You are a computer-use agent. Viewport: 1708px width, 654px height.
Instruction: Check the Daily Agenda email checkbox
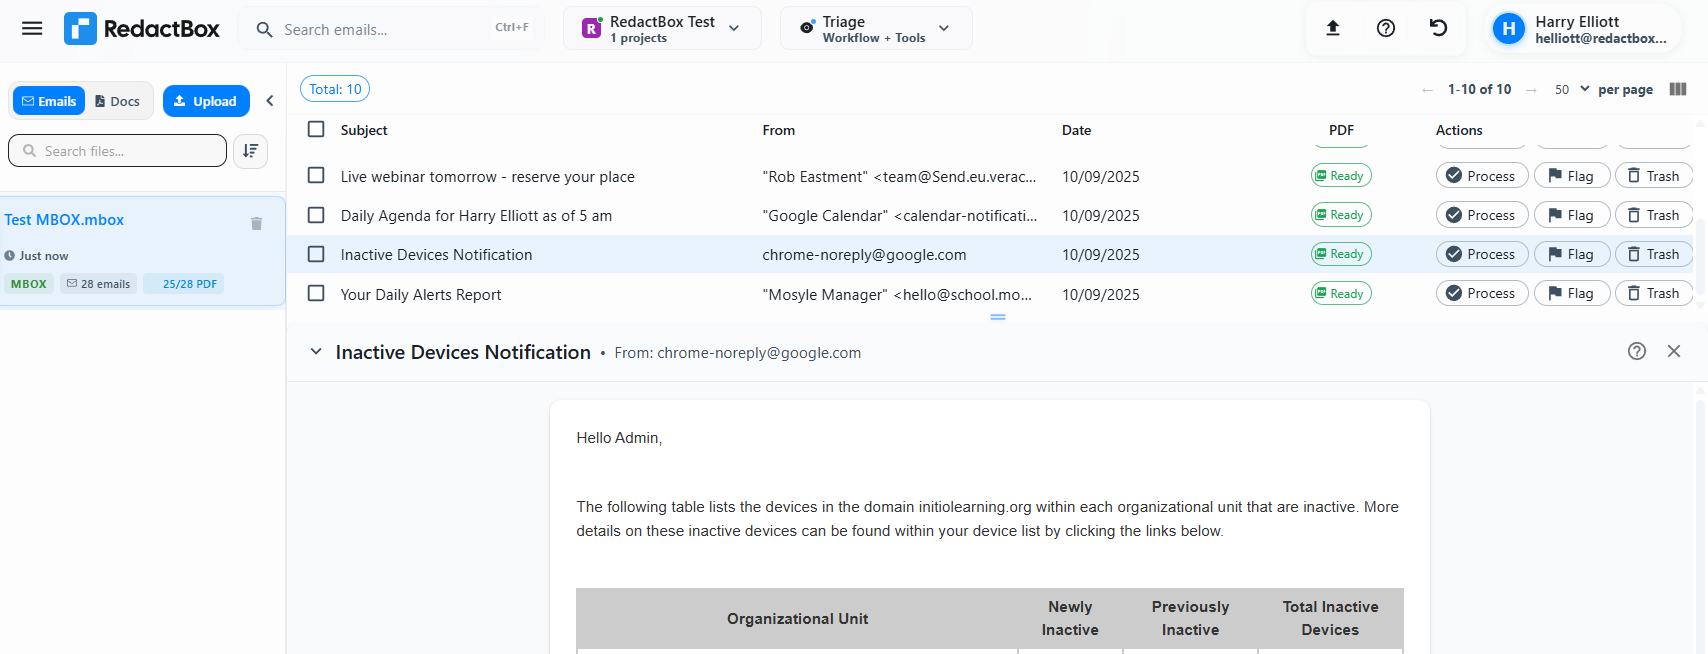[x=316, y=215]
